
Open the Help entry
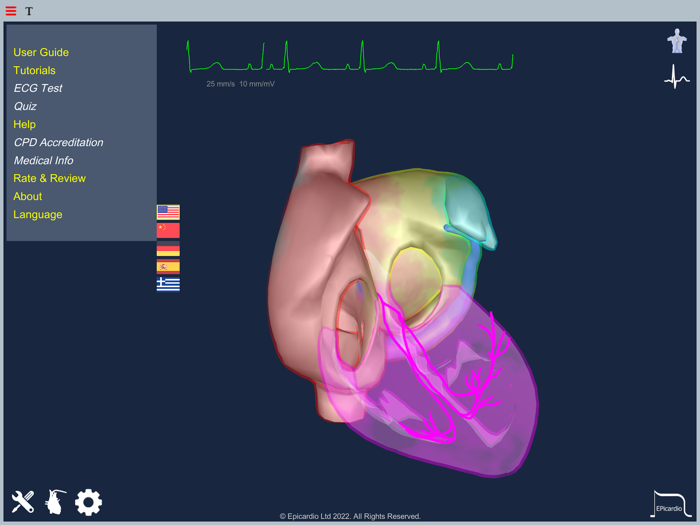point(25,124)
